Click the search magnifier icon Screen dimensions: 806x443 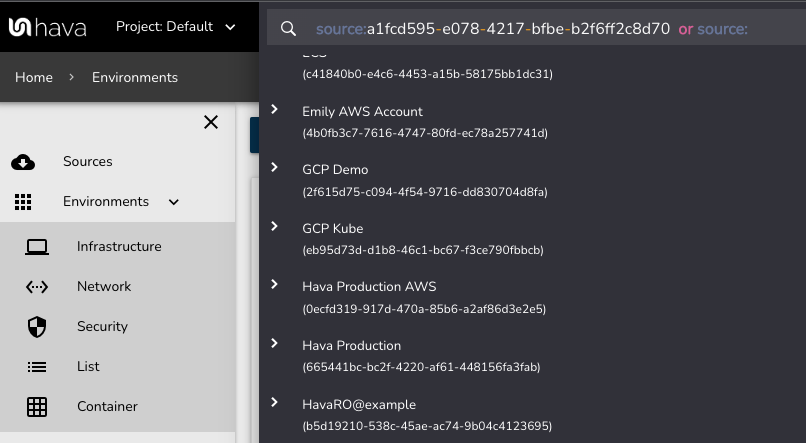coord(288,29)
